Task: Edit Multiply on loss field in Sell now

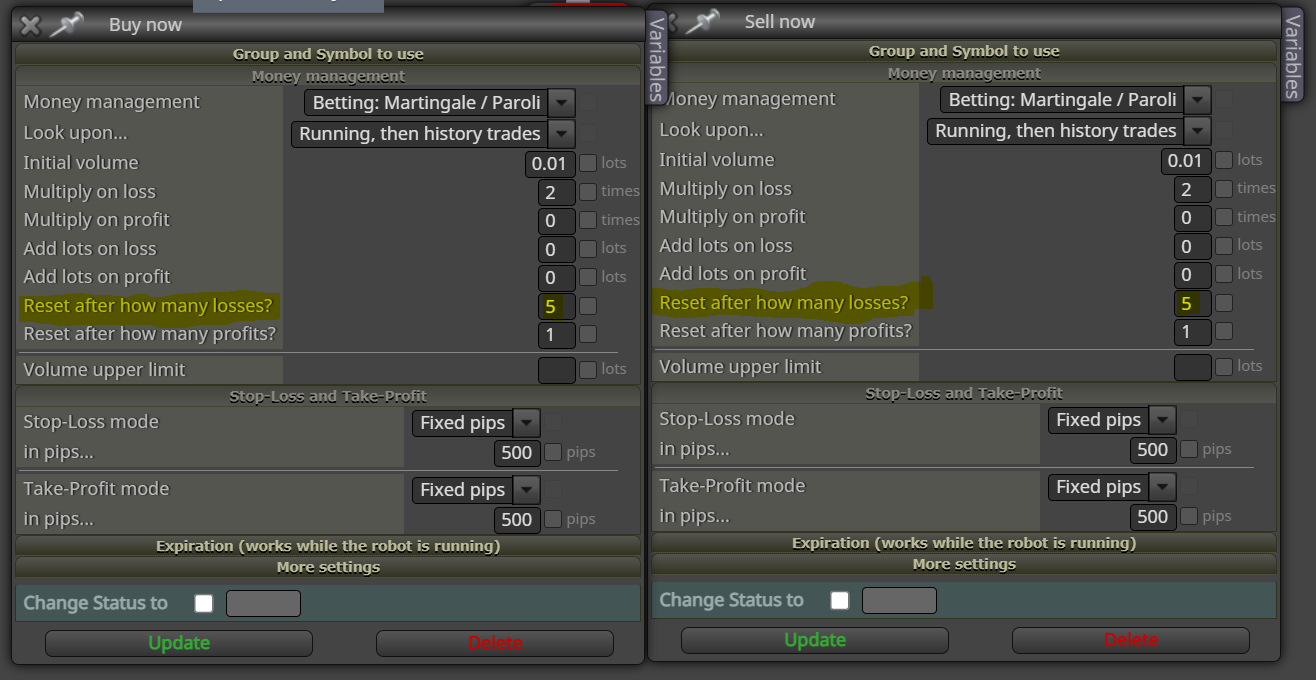Action: 1193,189
